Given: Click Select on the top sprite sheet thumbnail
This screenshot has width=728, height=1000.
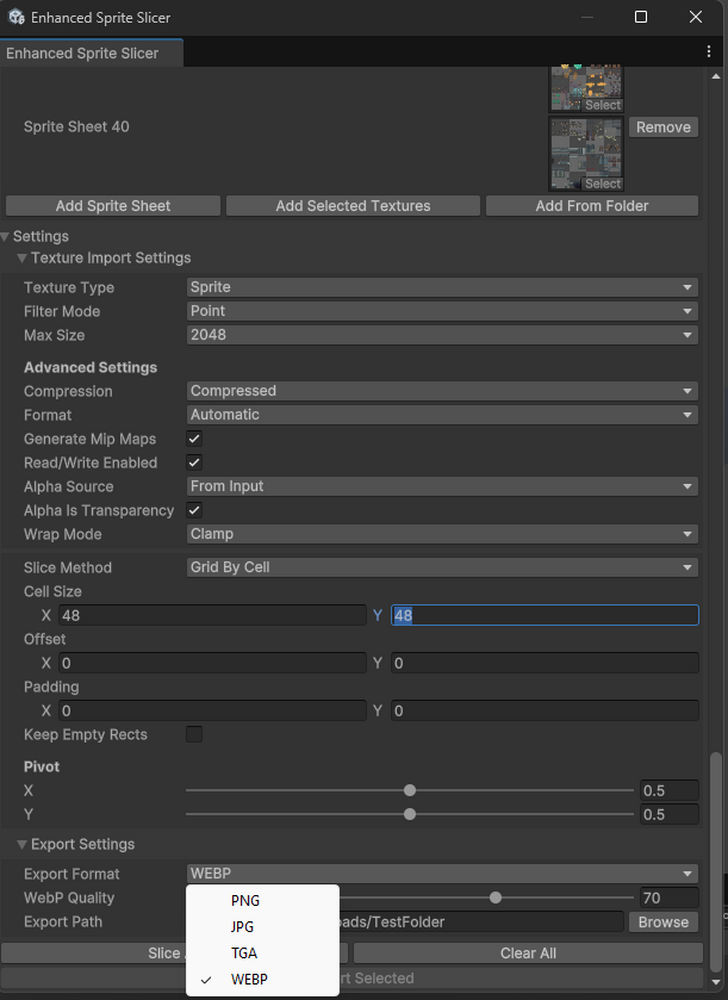Looking at the screenshot, I should 602,105.
